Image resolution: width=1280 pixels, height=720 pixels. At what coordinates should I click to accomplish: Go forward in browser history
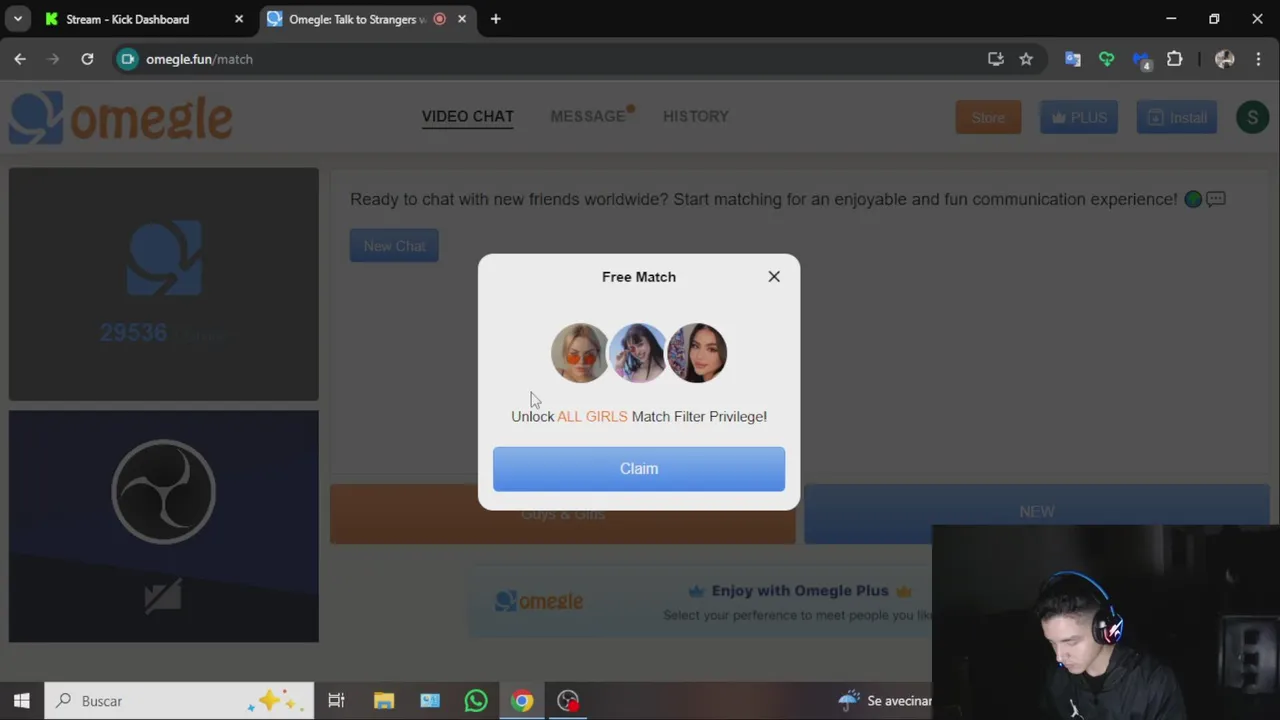[53, 59]
